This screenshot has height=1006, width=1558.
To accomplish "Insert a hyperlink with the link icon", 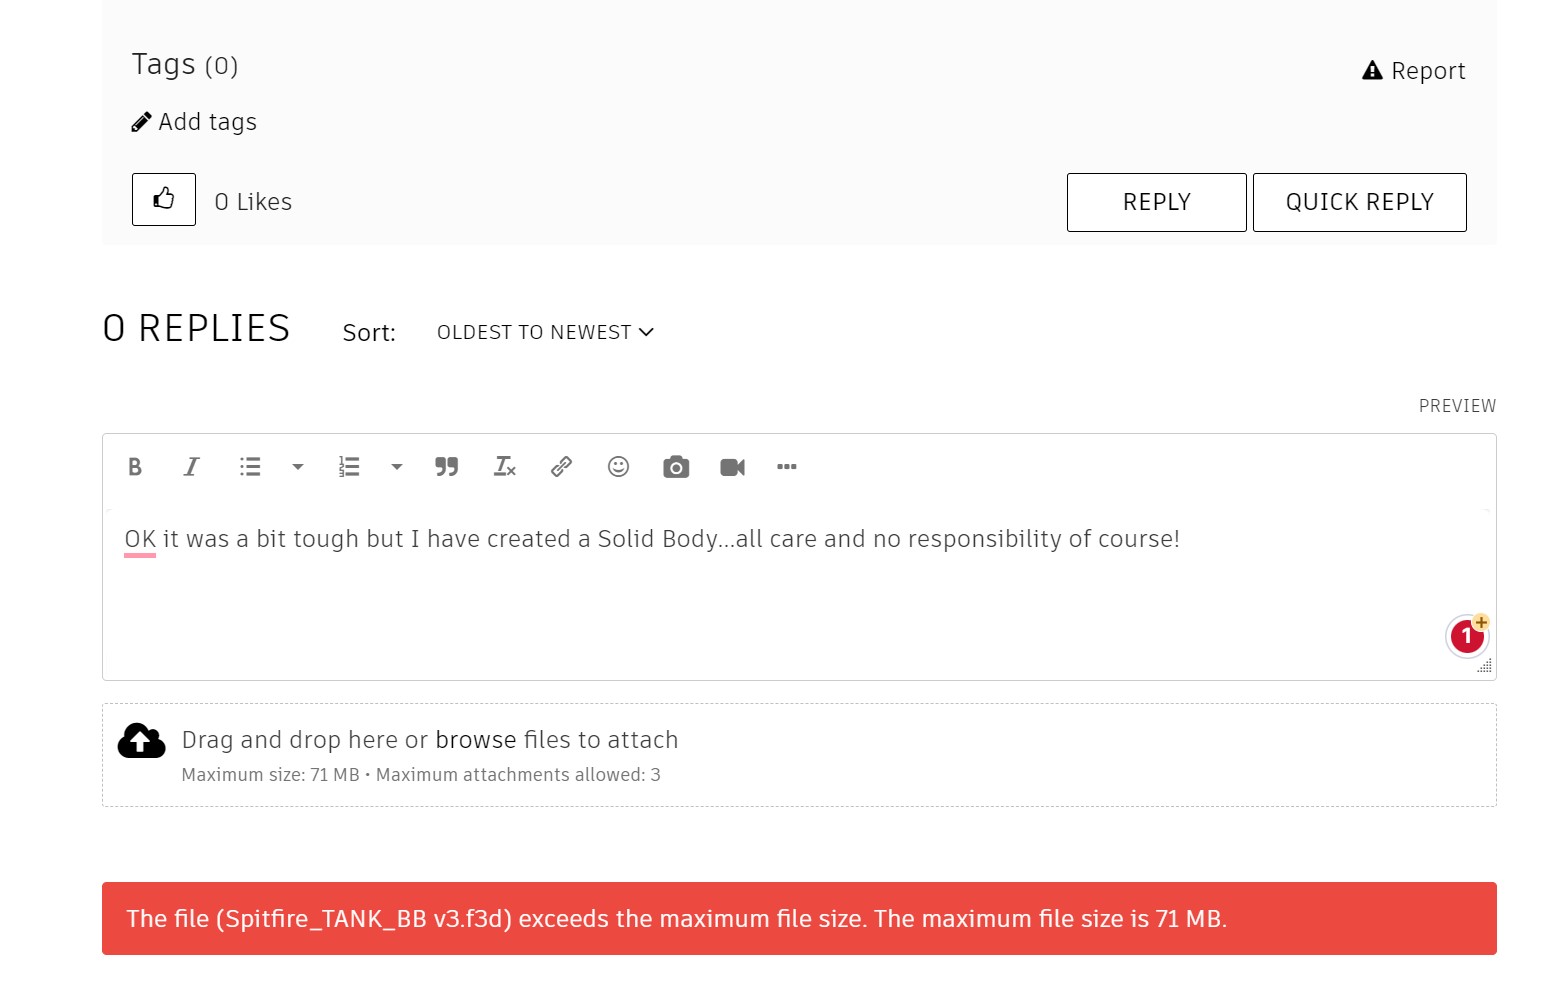I will (561, 467).
